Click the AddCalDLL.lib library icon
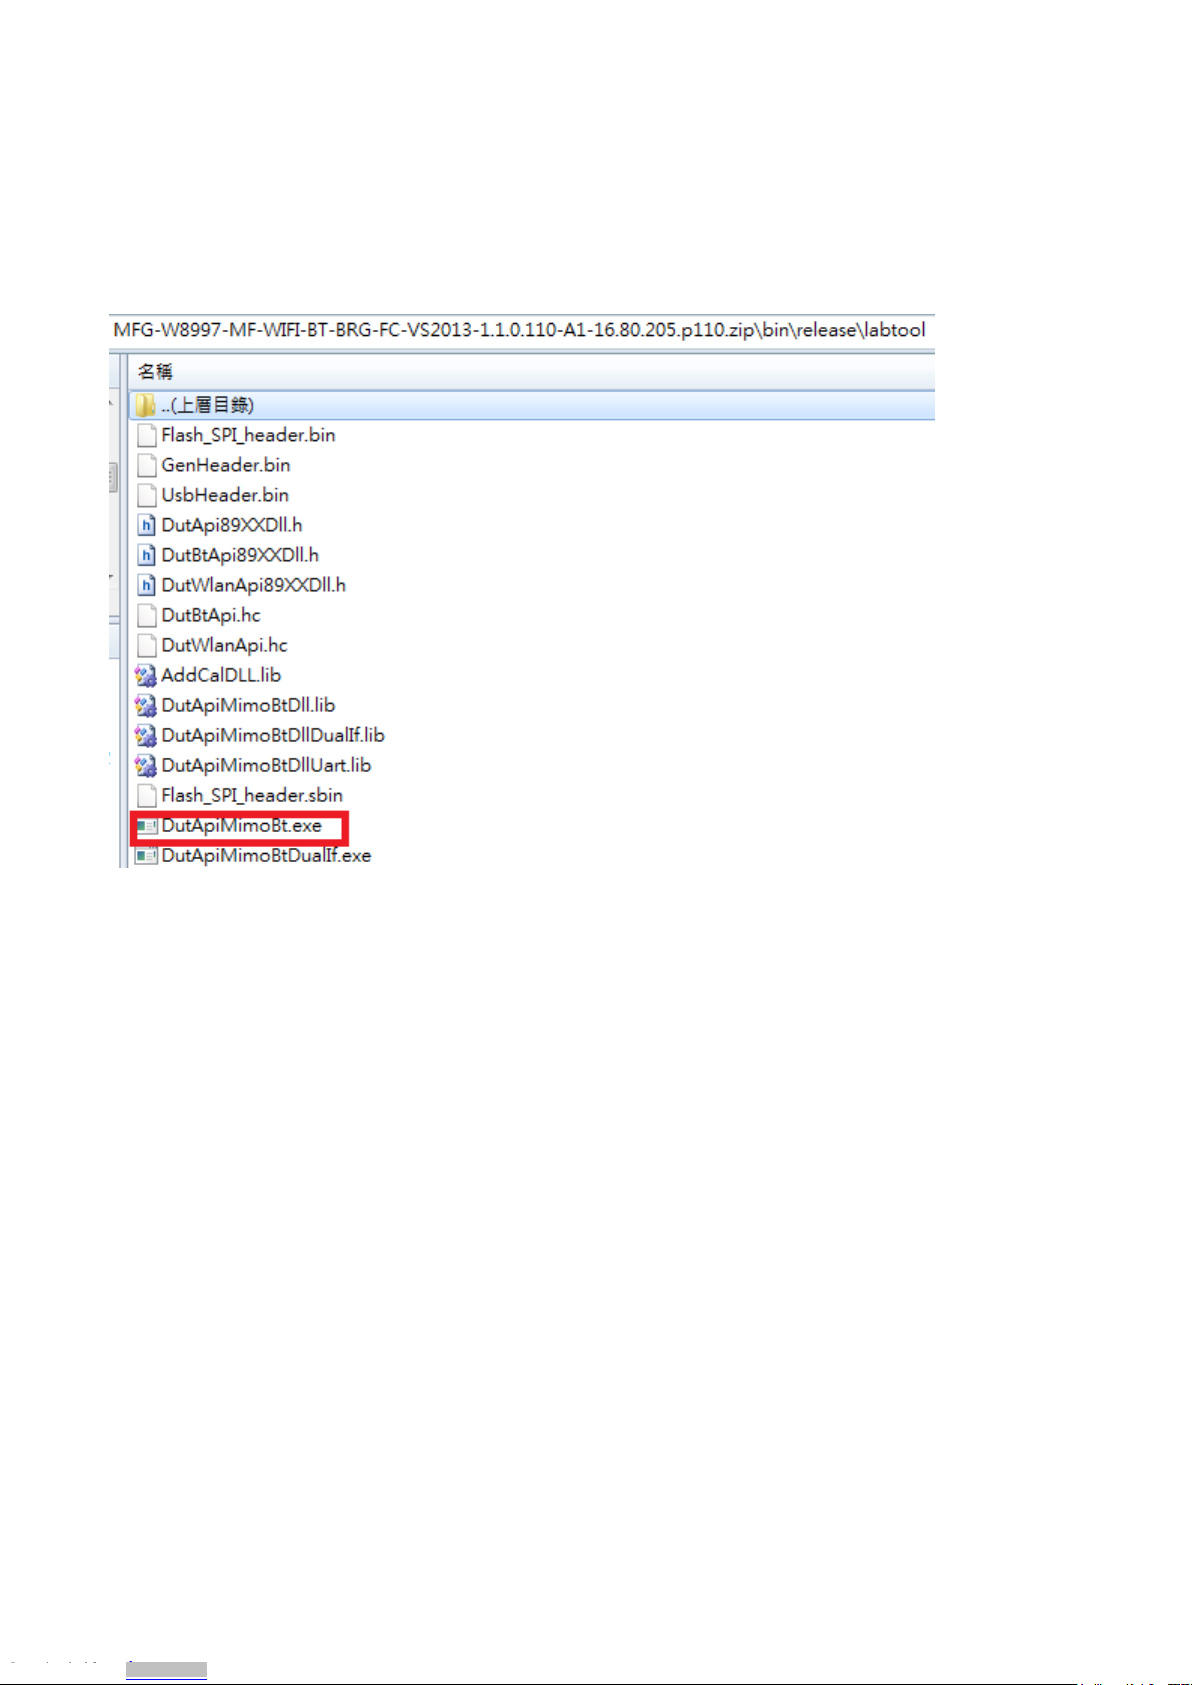This screenshot has height=1685, width=1192. (146, 675)
